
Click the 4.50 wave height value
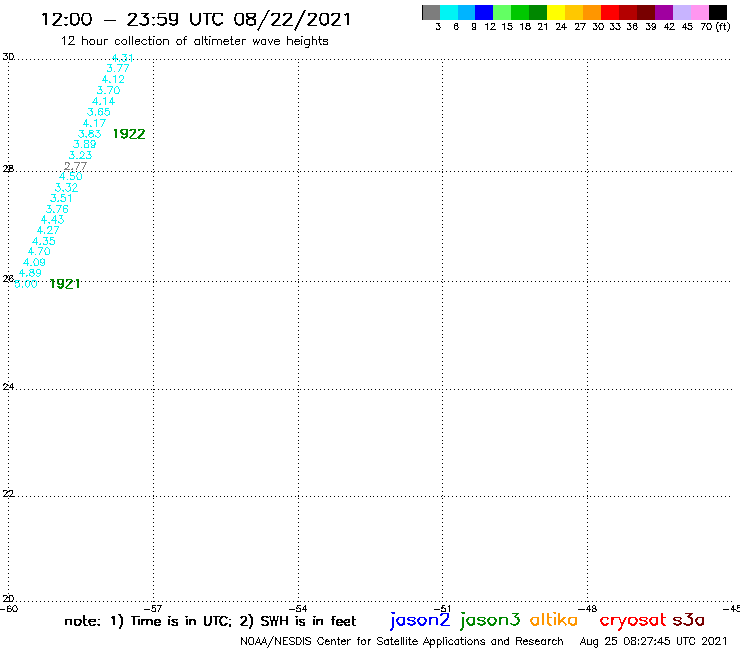(x=71, y=177)
